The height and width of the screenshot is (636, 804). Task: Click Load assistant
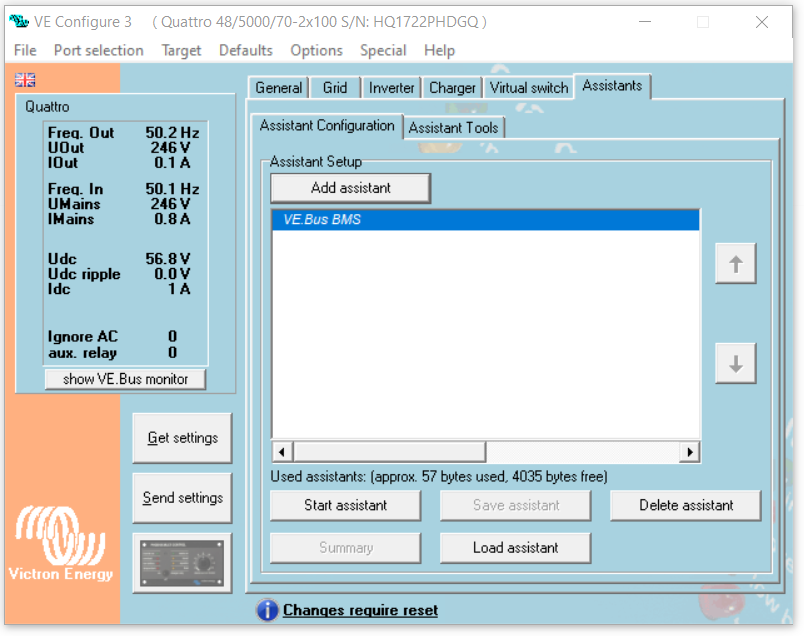click(516, 548)
